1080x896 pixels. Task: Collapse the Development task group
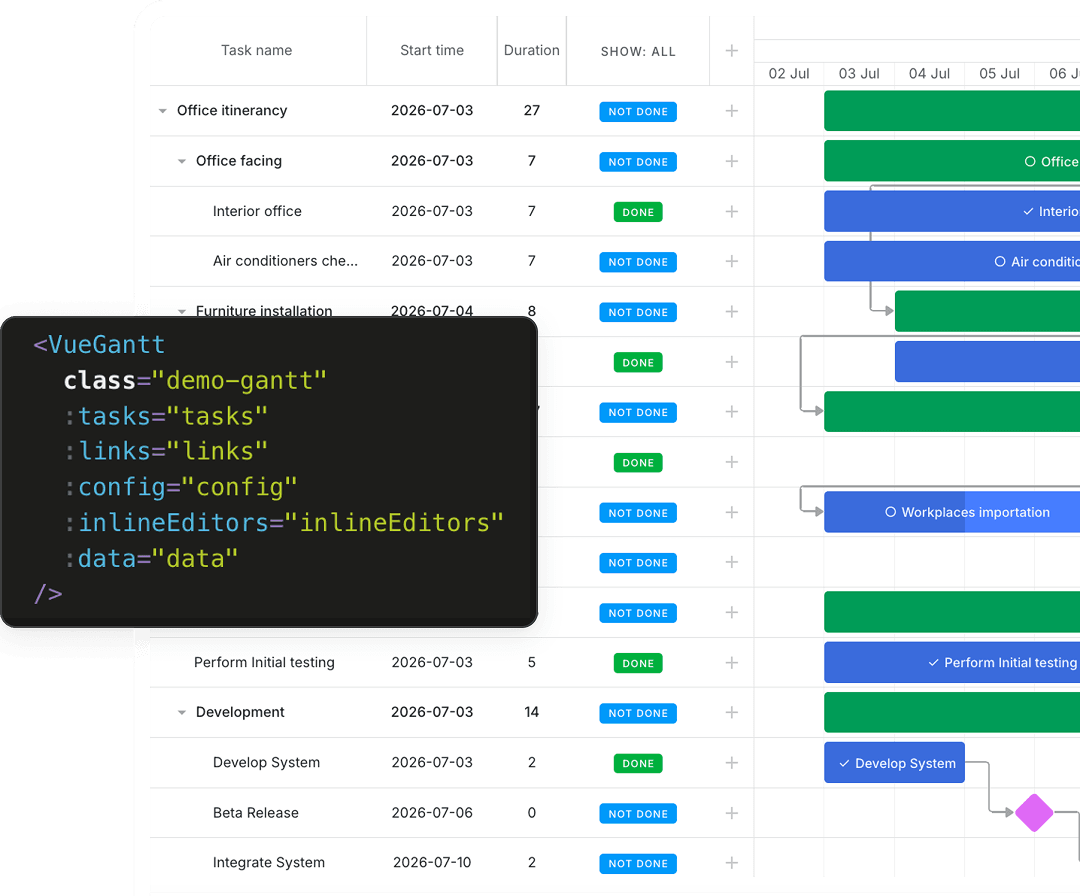click(x=182, y=712)
